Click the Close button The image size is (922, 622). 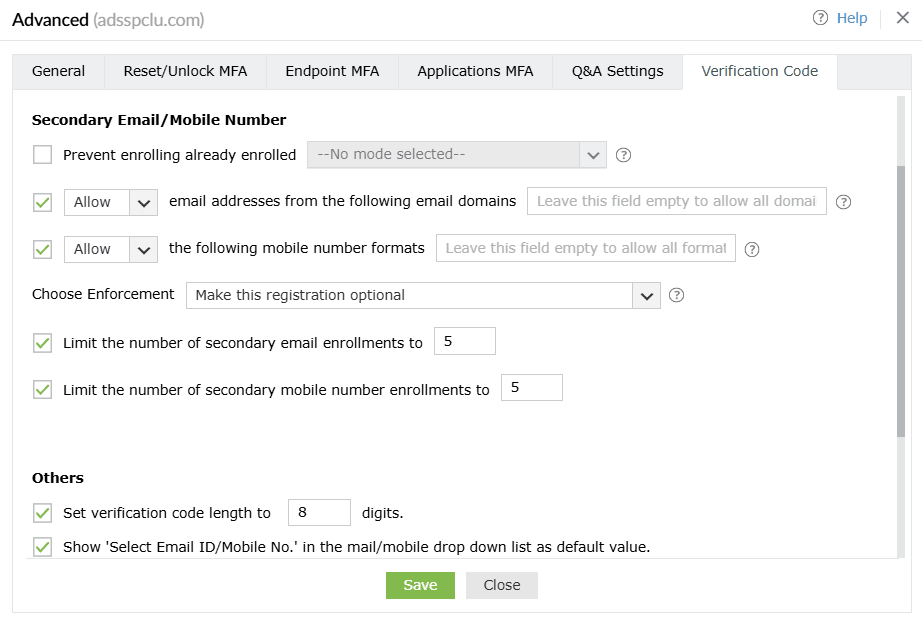click(x=501, y=585)
